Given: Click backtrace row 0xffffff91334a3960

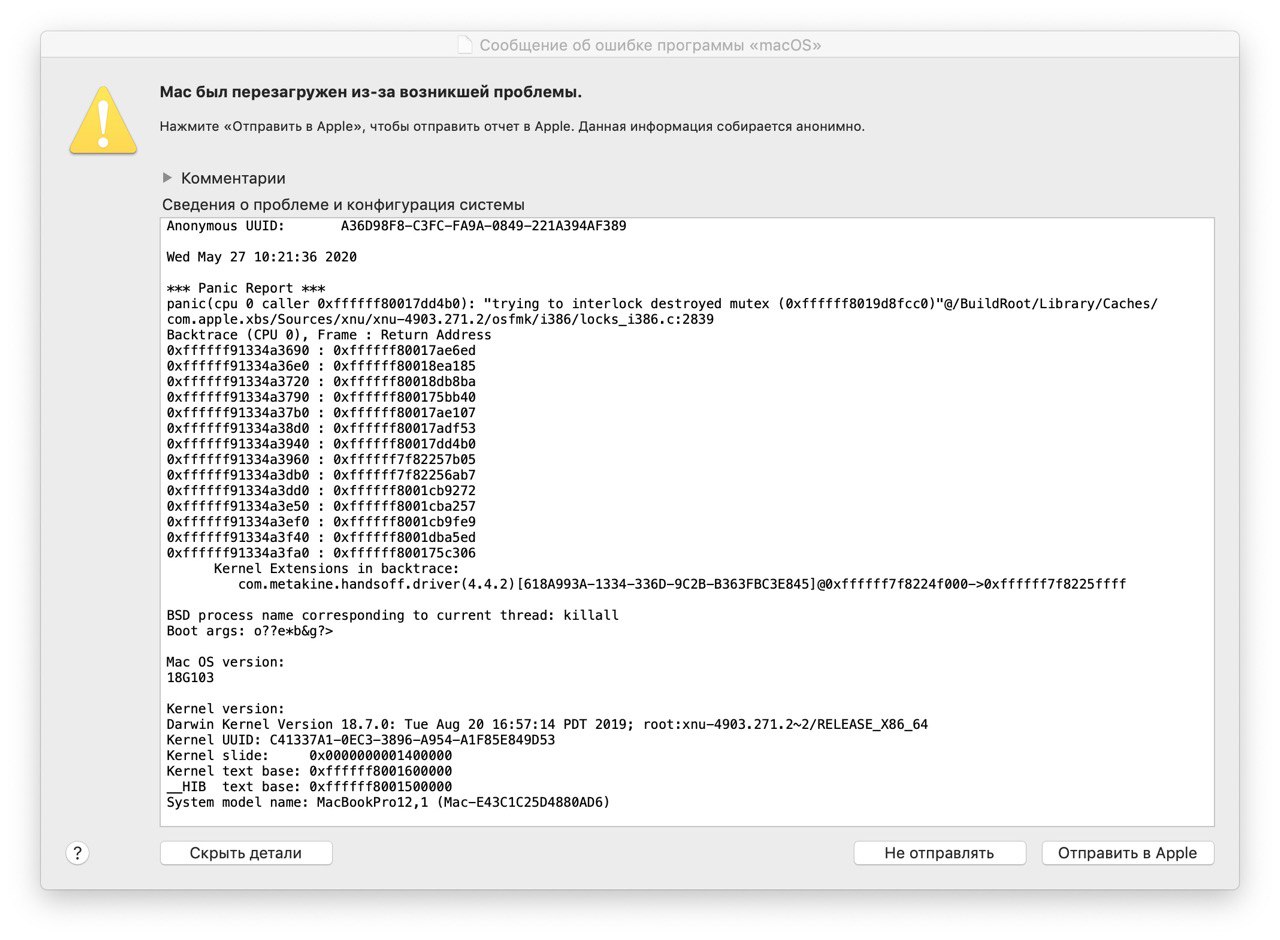Looking at the screenshot, I should click(321, 459).
